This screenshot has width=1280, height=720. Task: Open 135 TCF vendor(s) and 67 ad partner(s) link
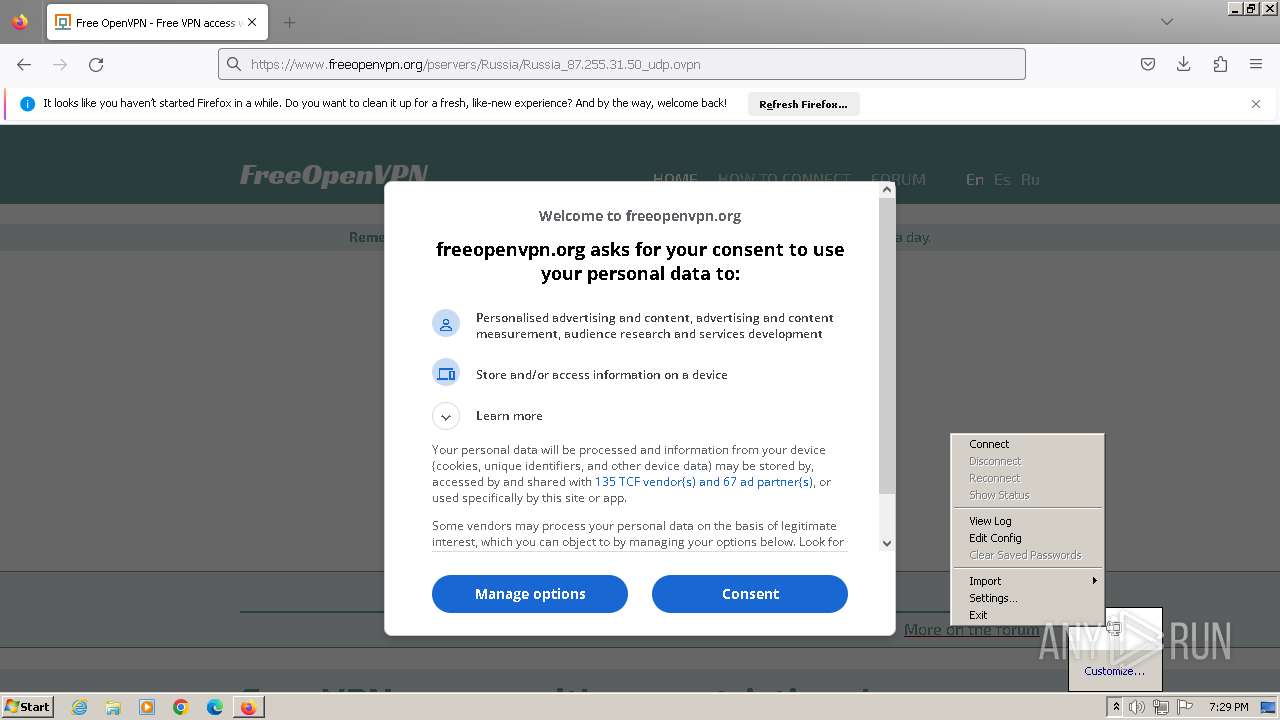704,482
